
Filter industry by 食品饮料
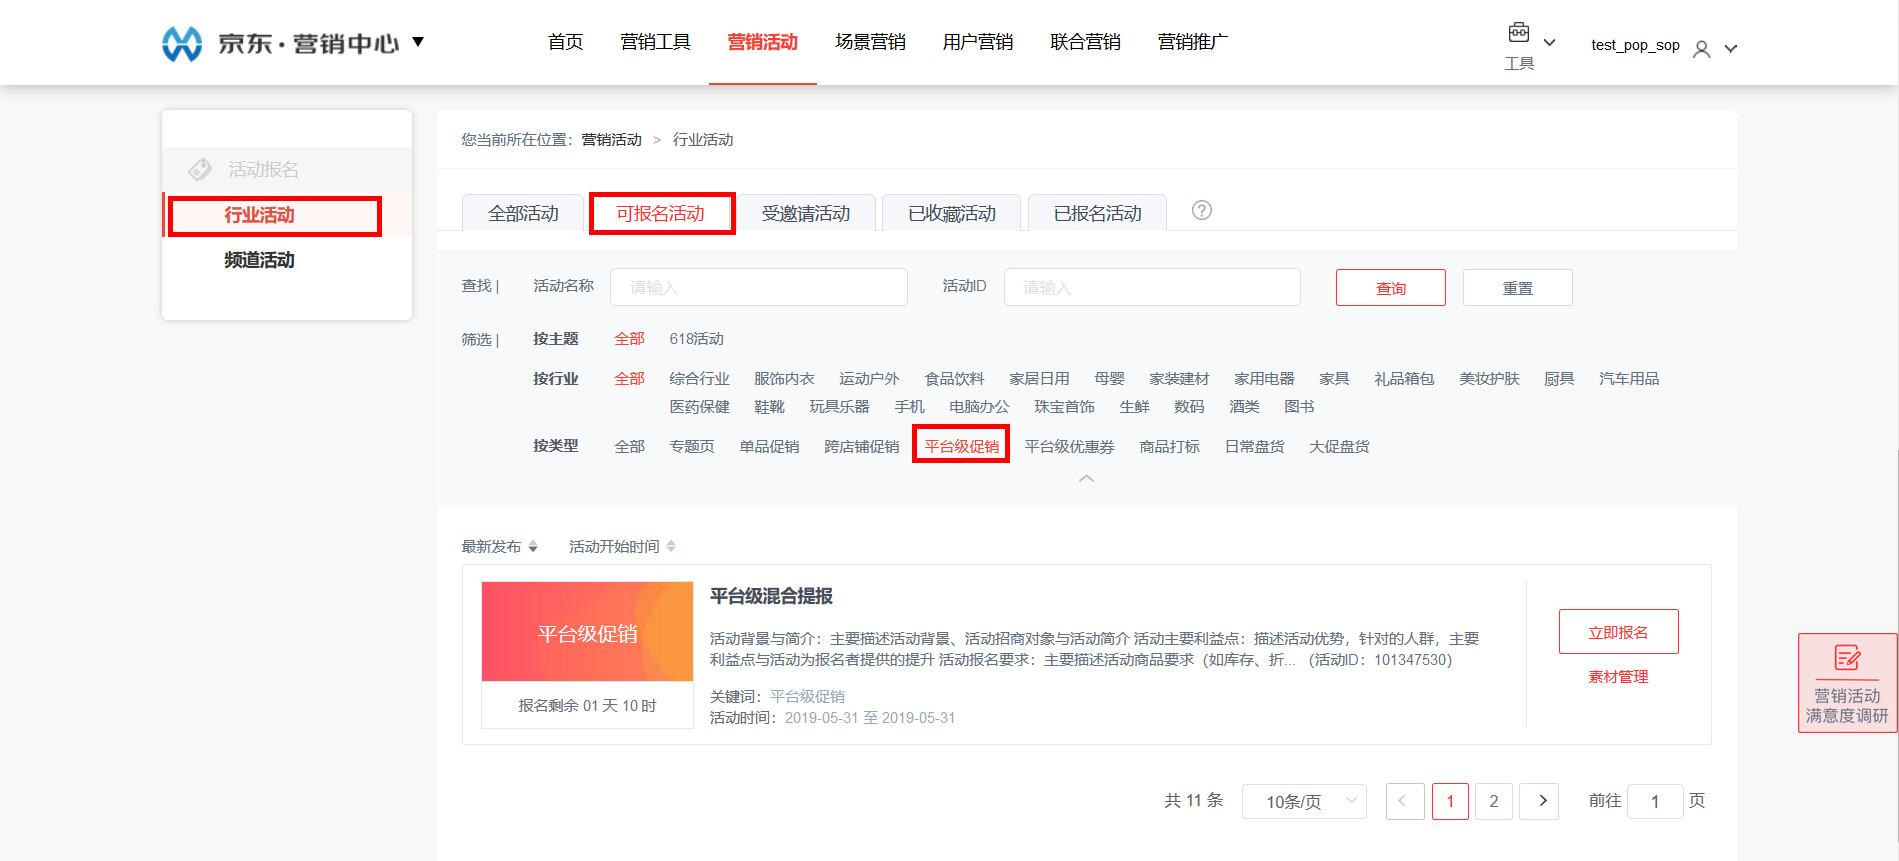pyautogui.click(x=954, y=379)
